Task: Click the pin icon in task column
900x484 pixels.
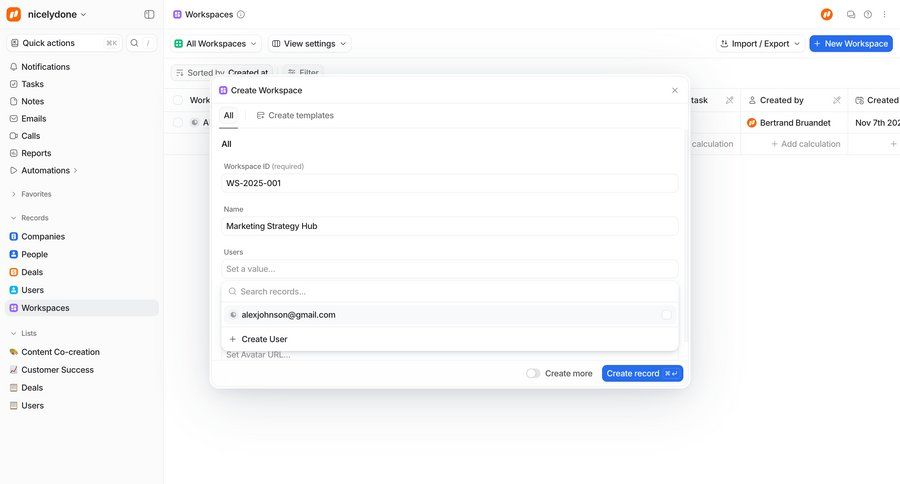Action: click(x=730, y=100)
